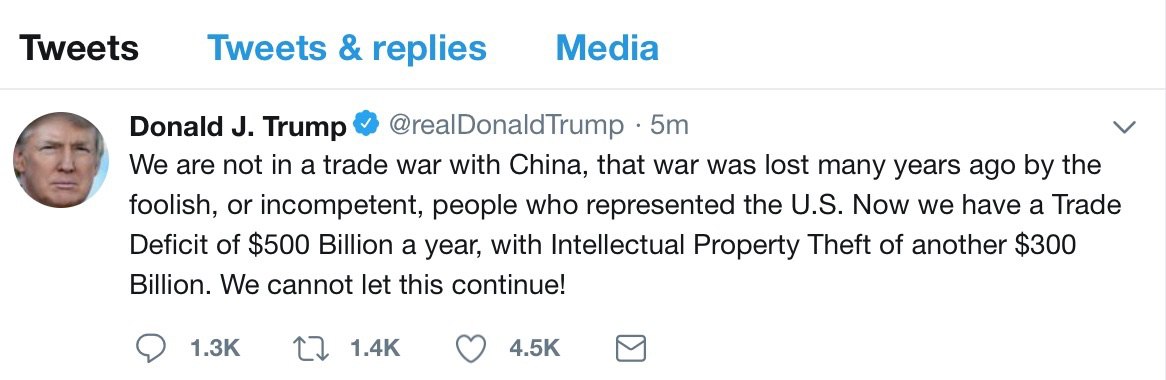Open the Tweets & replies tab

point(347,48)
